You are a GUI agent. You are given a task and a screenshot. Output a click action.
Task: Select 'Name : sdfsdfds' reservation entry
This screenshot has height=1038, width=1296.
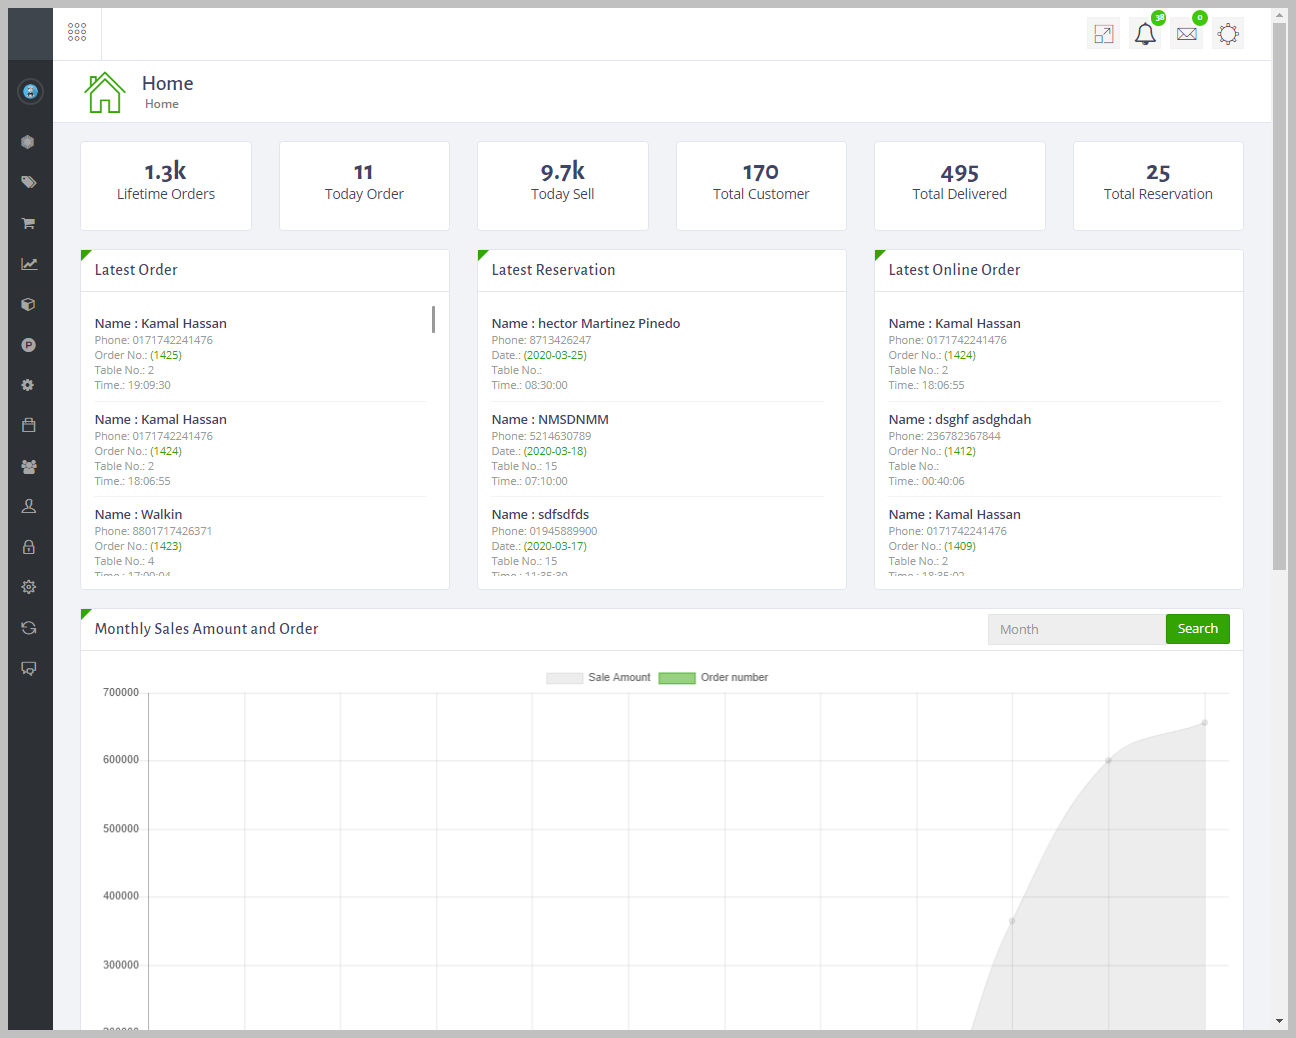(x=540, y=514)
